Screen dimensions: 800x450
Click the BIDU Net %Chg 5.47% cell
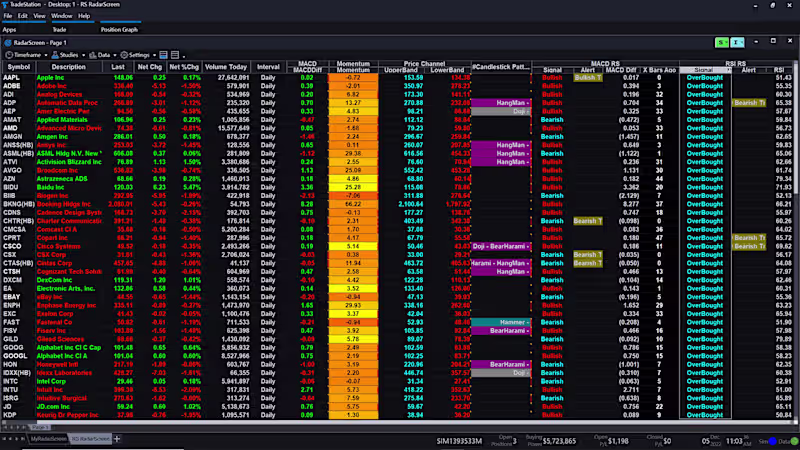(x=192, y=187)
